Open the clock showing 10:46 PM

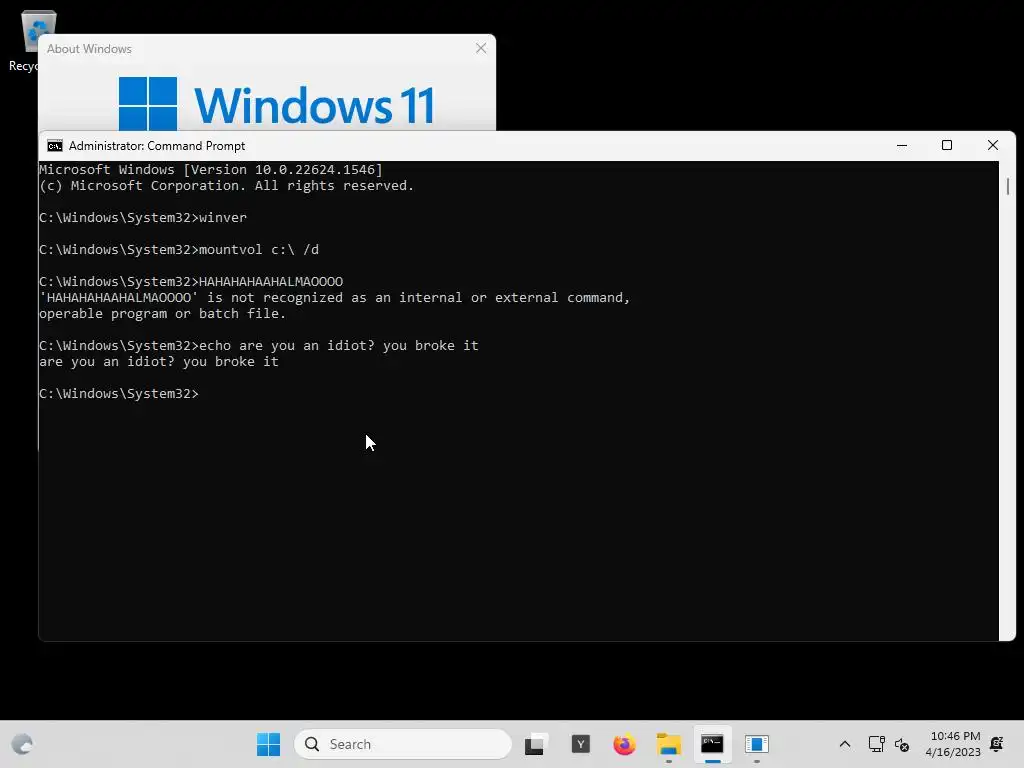[953, 744]
